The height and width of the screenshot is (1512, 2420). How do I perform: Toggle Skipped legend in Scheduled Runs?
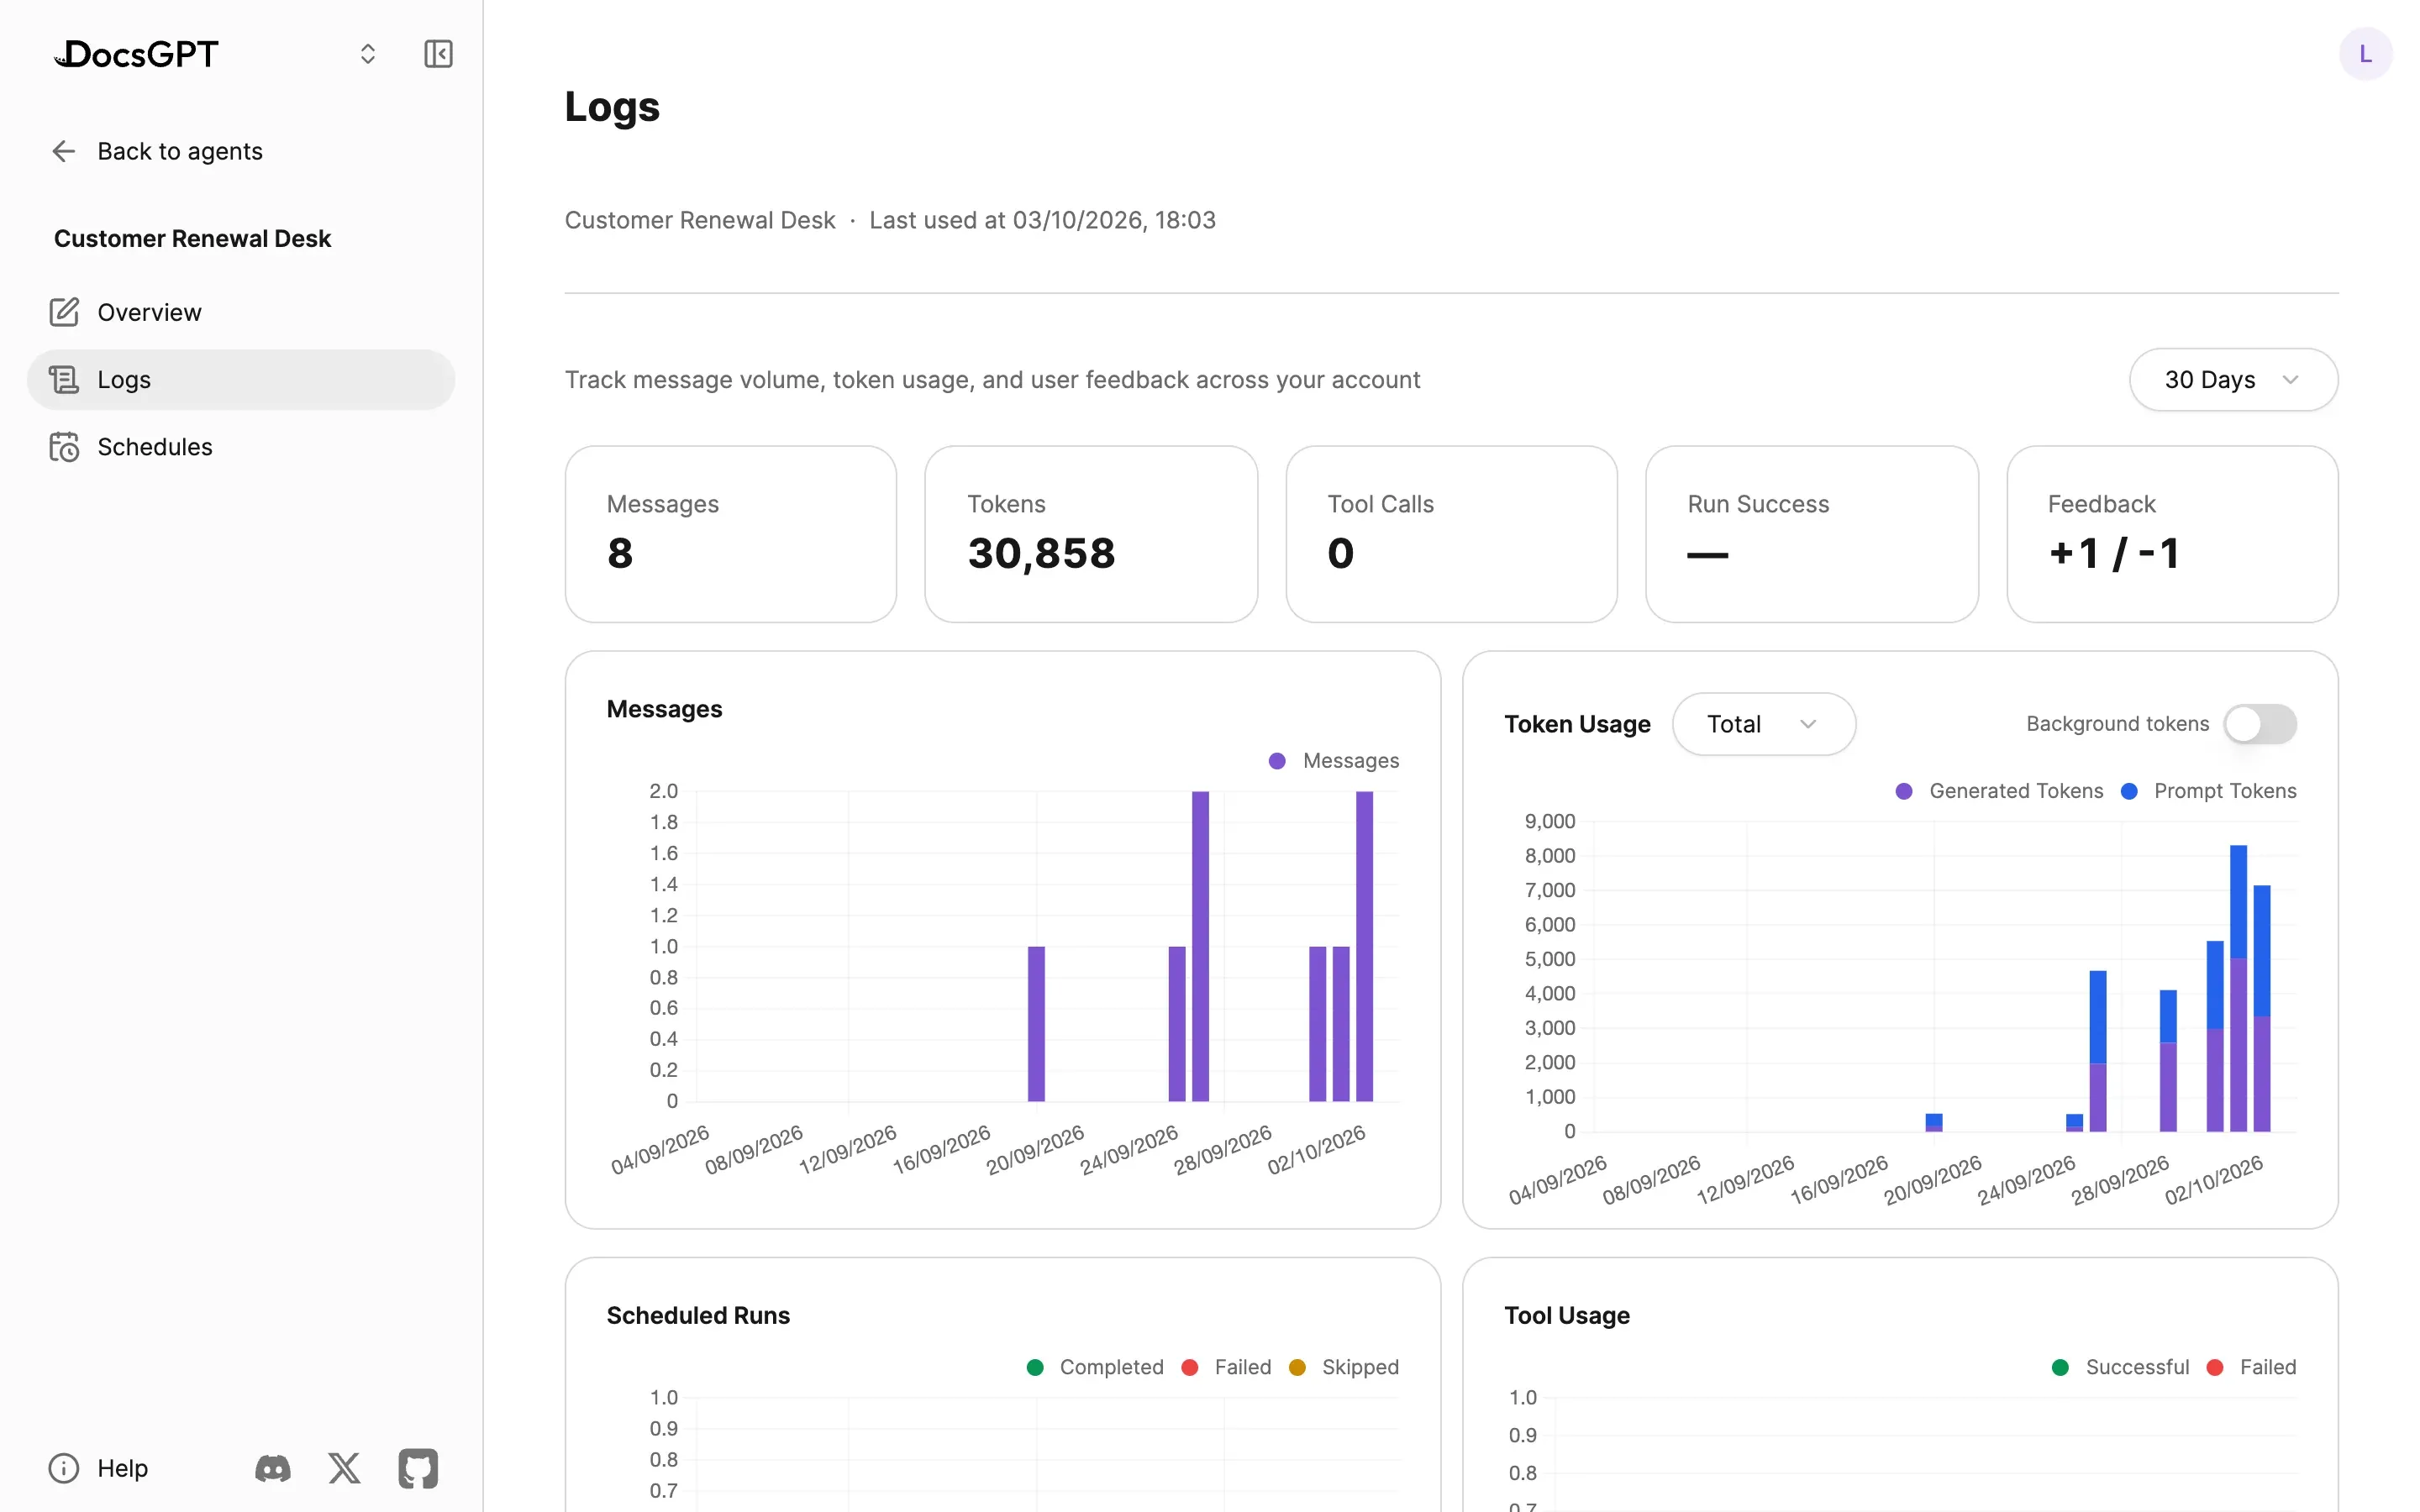tap(1344, 1367)
